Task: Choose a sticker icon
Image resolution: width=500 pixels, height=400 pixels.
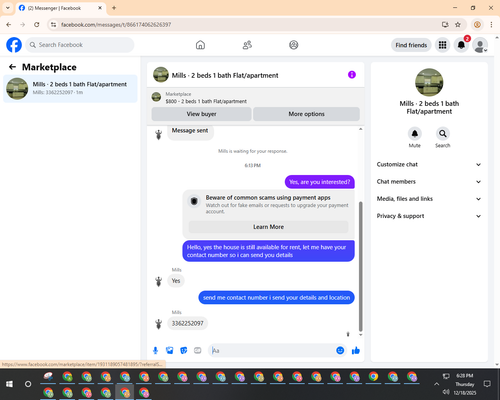Action: pos(184,350)
